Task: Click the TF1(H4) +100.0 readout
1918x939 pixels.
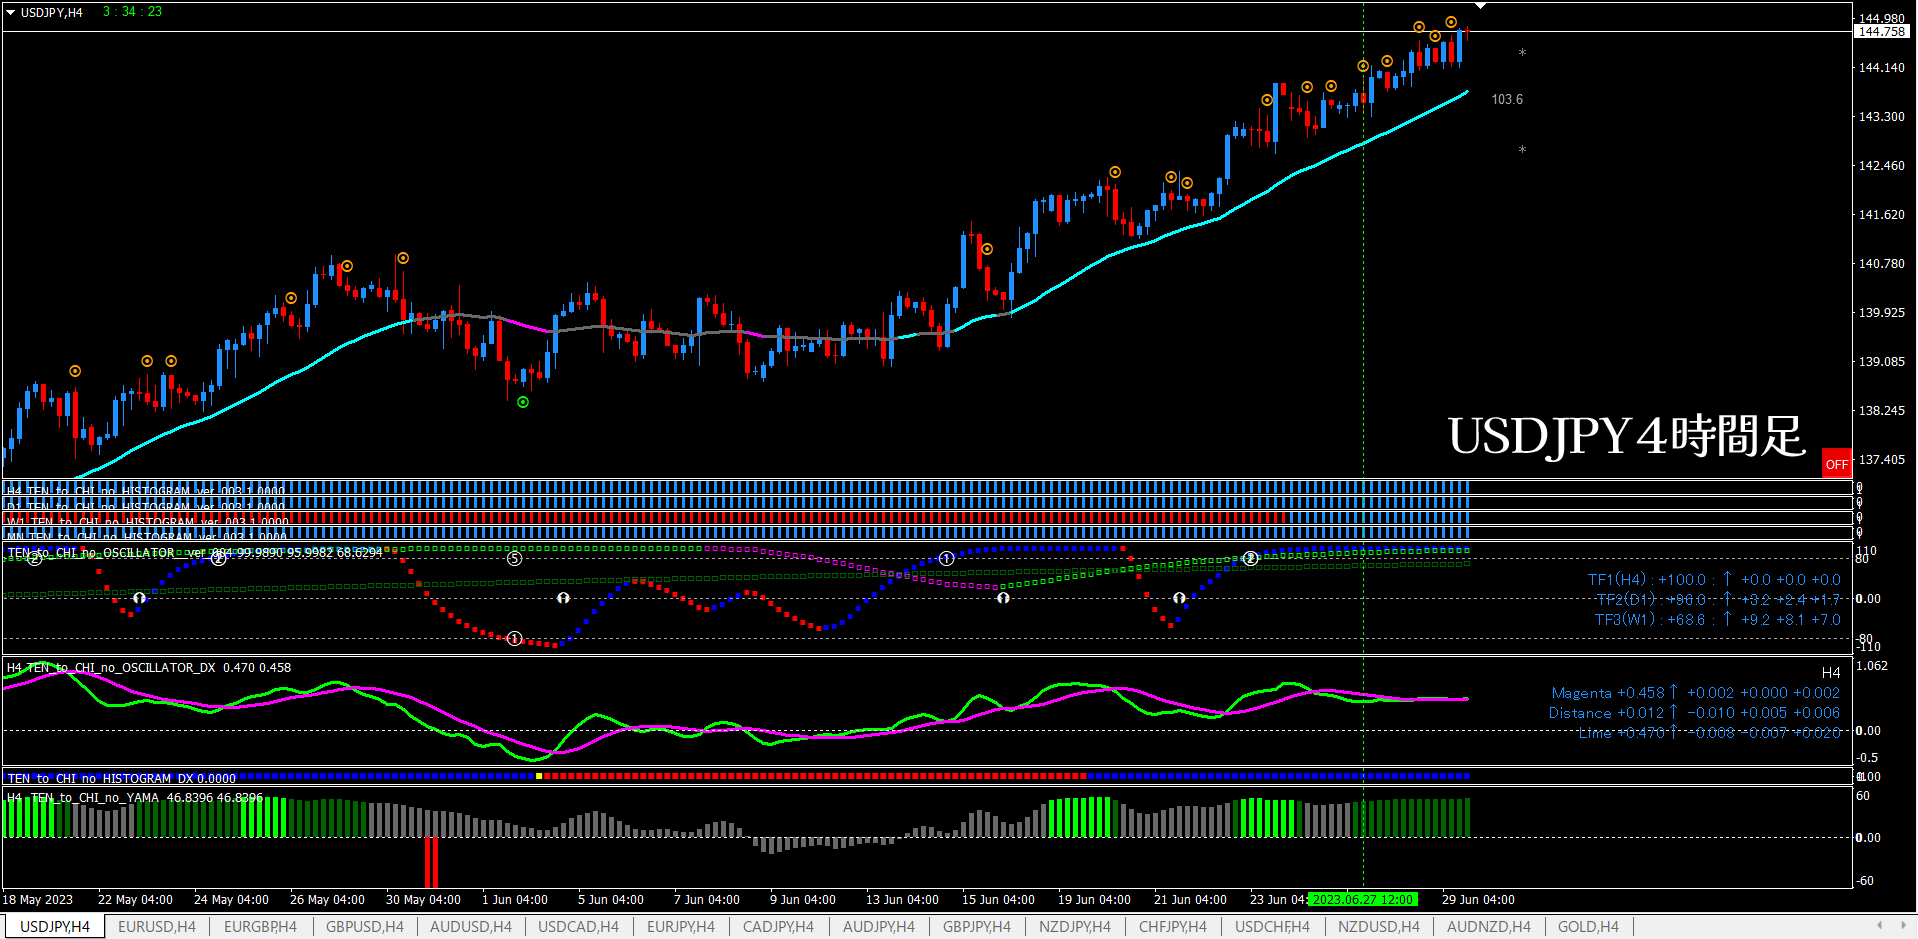Action: pos(1714,579)
